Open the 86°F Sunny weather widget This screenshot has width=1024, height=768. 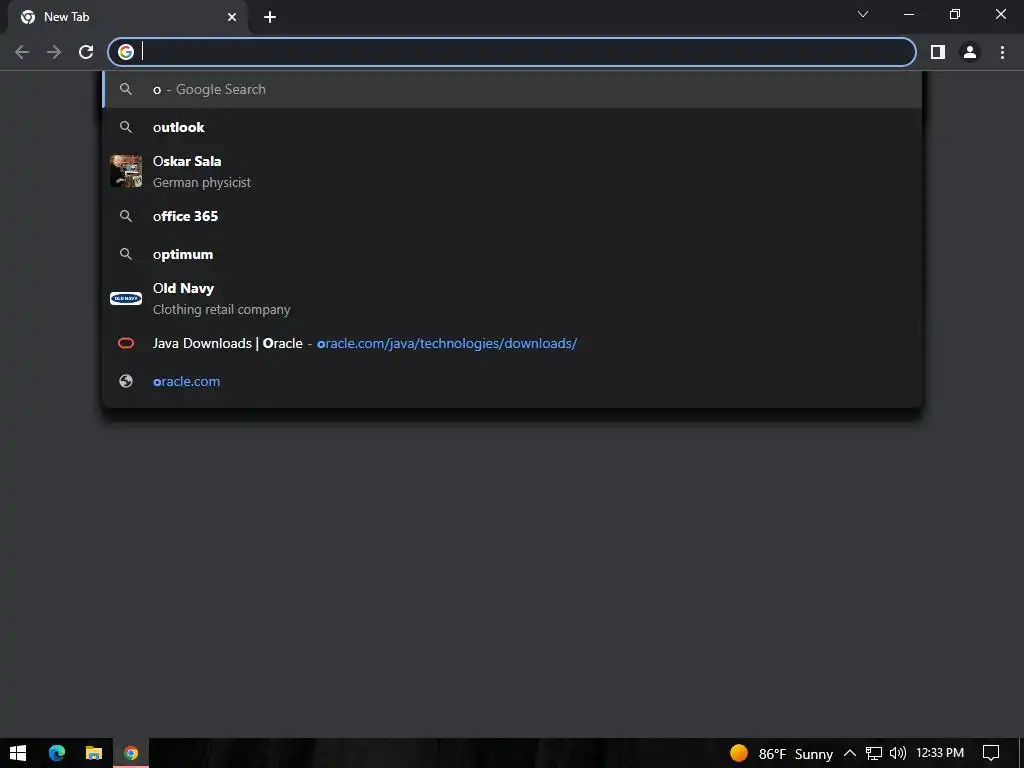click(x=781, y=754)
